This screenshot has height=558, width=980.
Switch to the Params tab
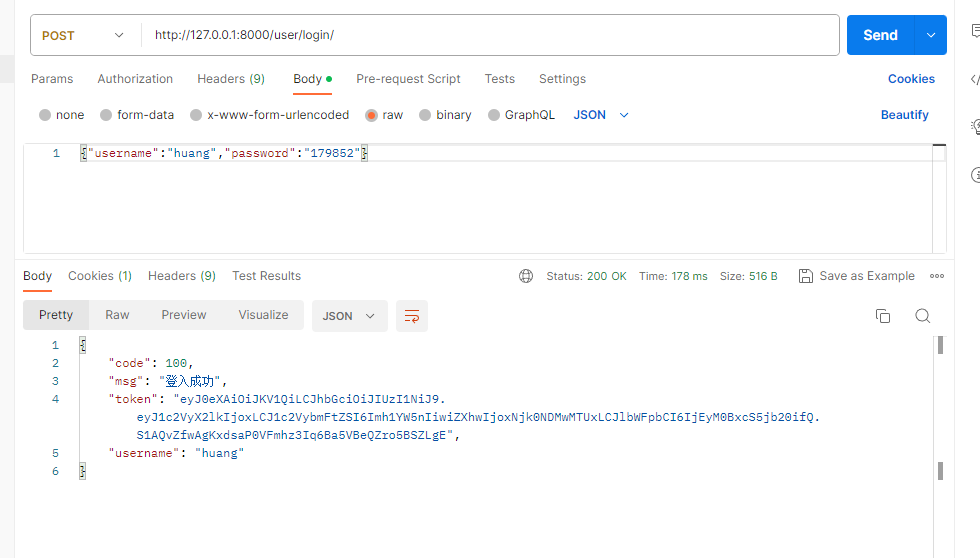pyautogui.click(x=52, y=79)
